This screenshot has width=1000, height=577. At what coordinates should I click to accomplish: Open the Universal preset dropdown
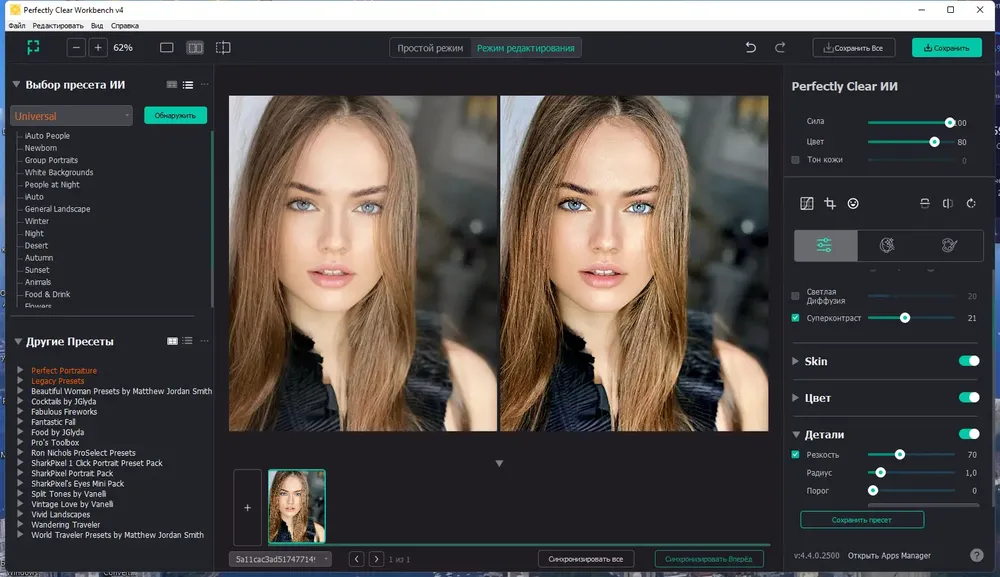(x=71, y=116)
